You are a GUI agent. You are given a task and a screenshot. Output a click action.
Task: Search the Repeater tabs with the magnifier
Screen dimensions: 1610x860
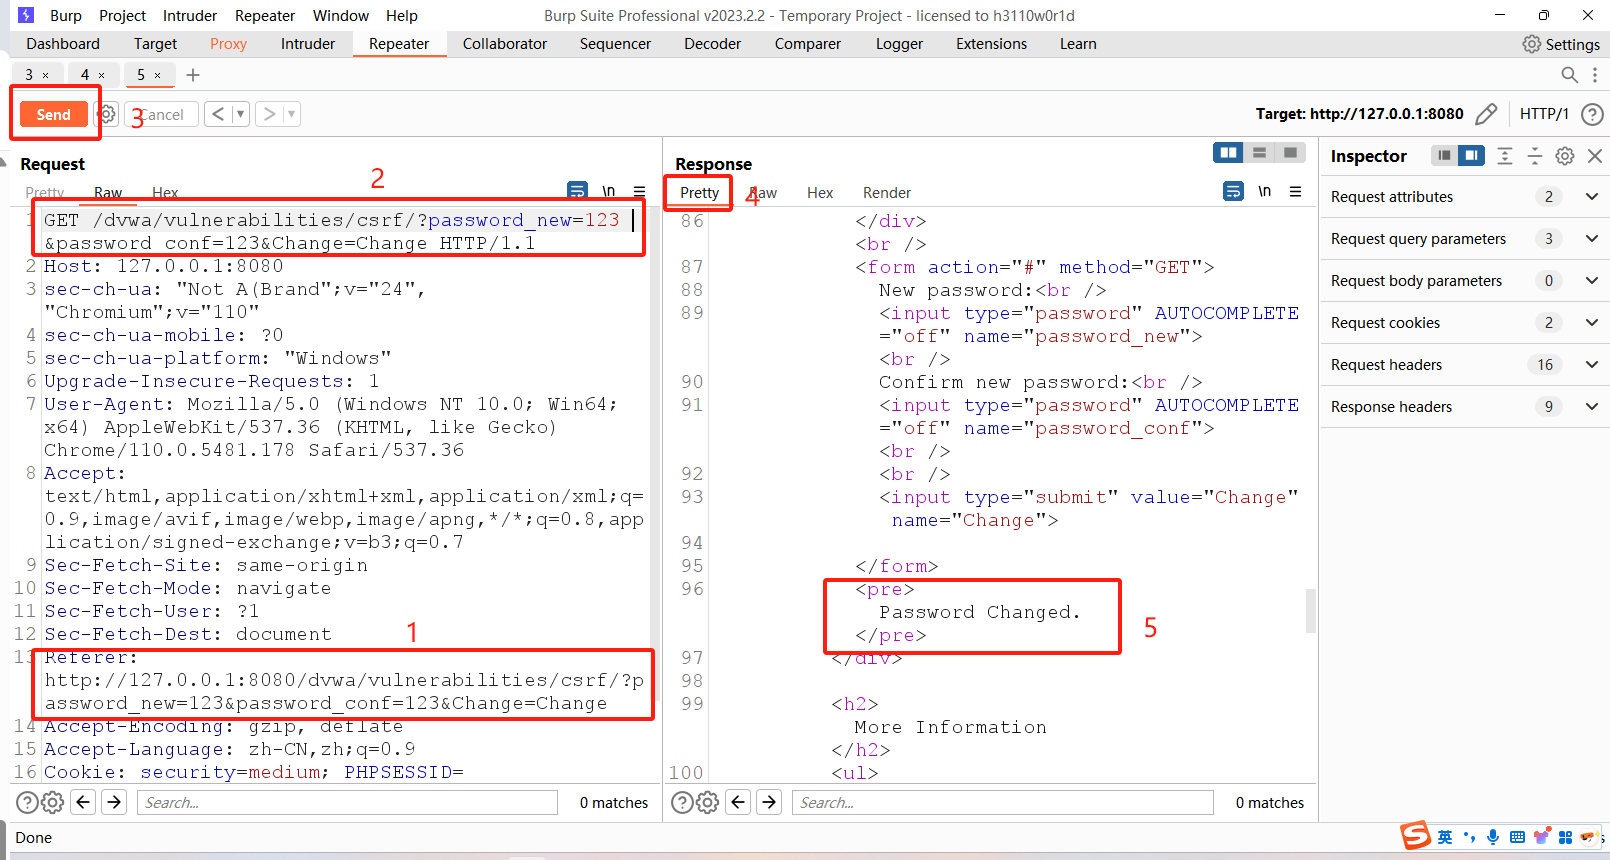tap(1570, 75)
